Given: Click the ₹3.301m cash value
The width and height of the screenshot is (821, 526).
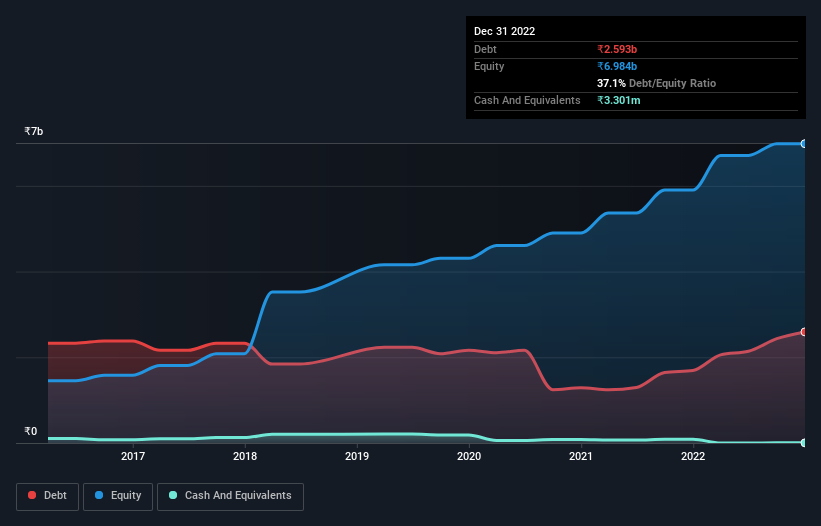Looking at the screenshot, I should 618,100.
